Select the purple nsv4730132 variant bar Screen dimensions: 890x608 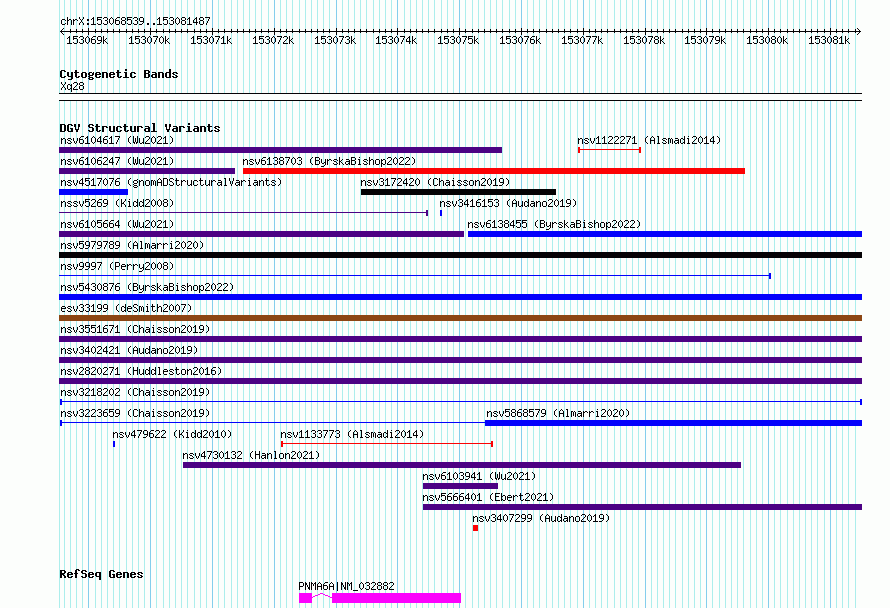tap(462, 465)
